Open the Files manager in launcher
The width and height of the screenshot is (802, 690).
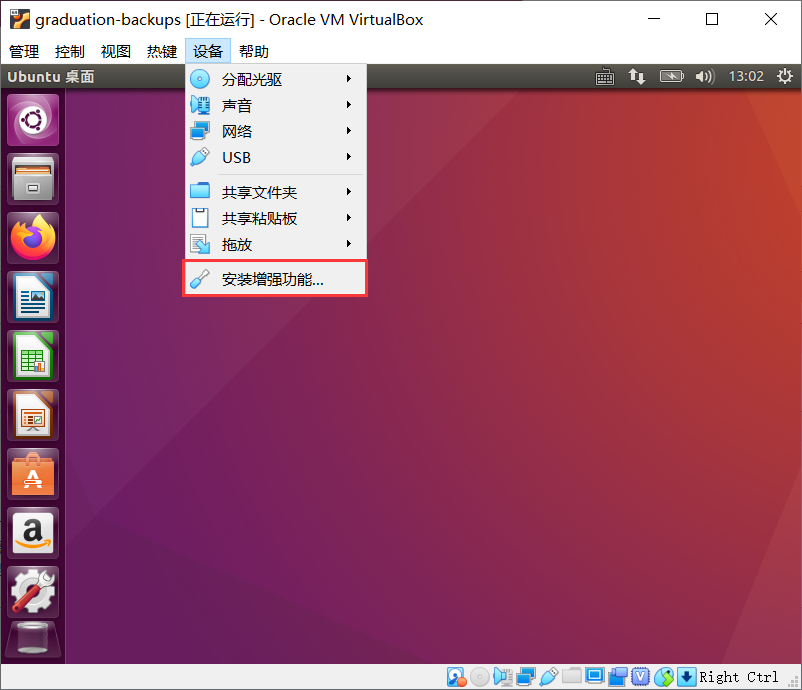point(33,179)
